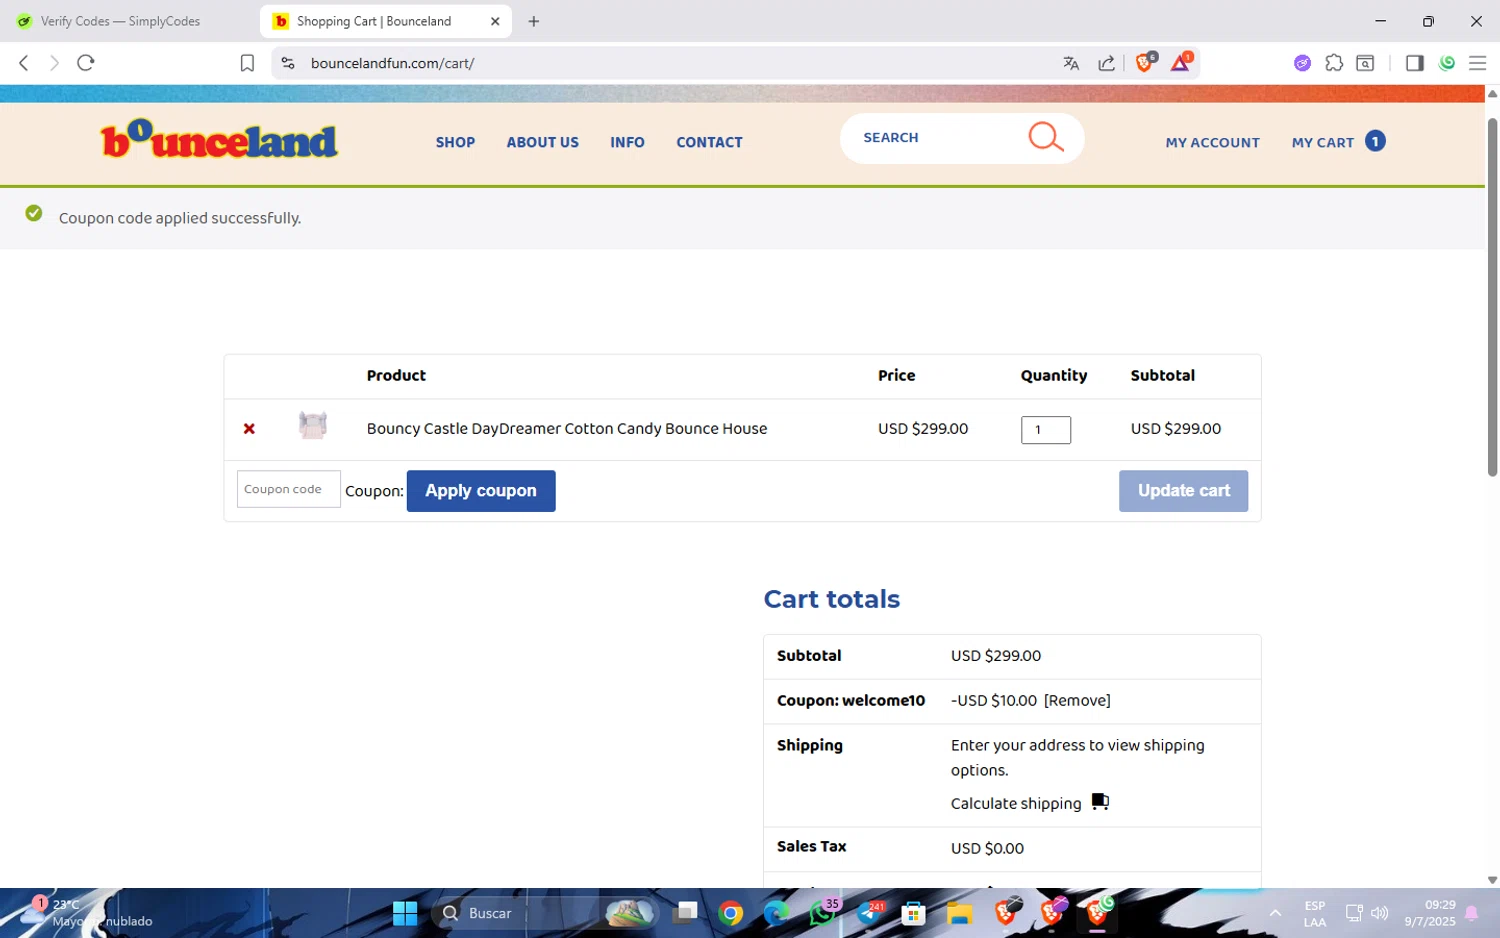Show hidden system tray icons chevron
The height and width of the screenshot is (938, 1500).
[1275, 913]
